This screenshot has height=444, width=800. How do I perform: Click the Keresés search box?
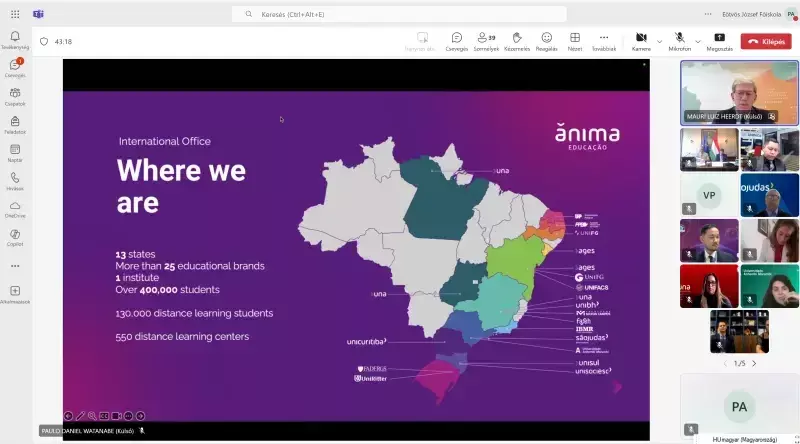tap(399, 14)
